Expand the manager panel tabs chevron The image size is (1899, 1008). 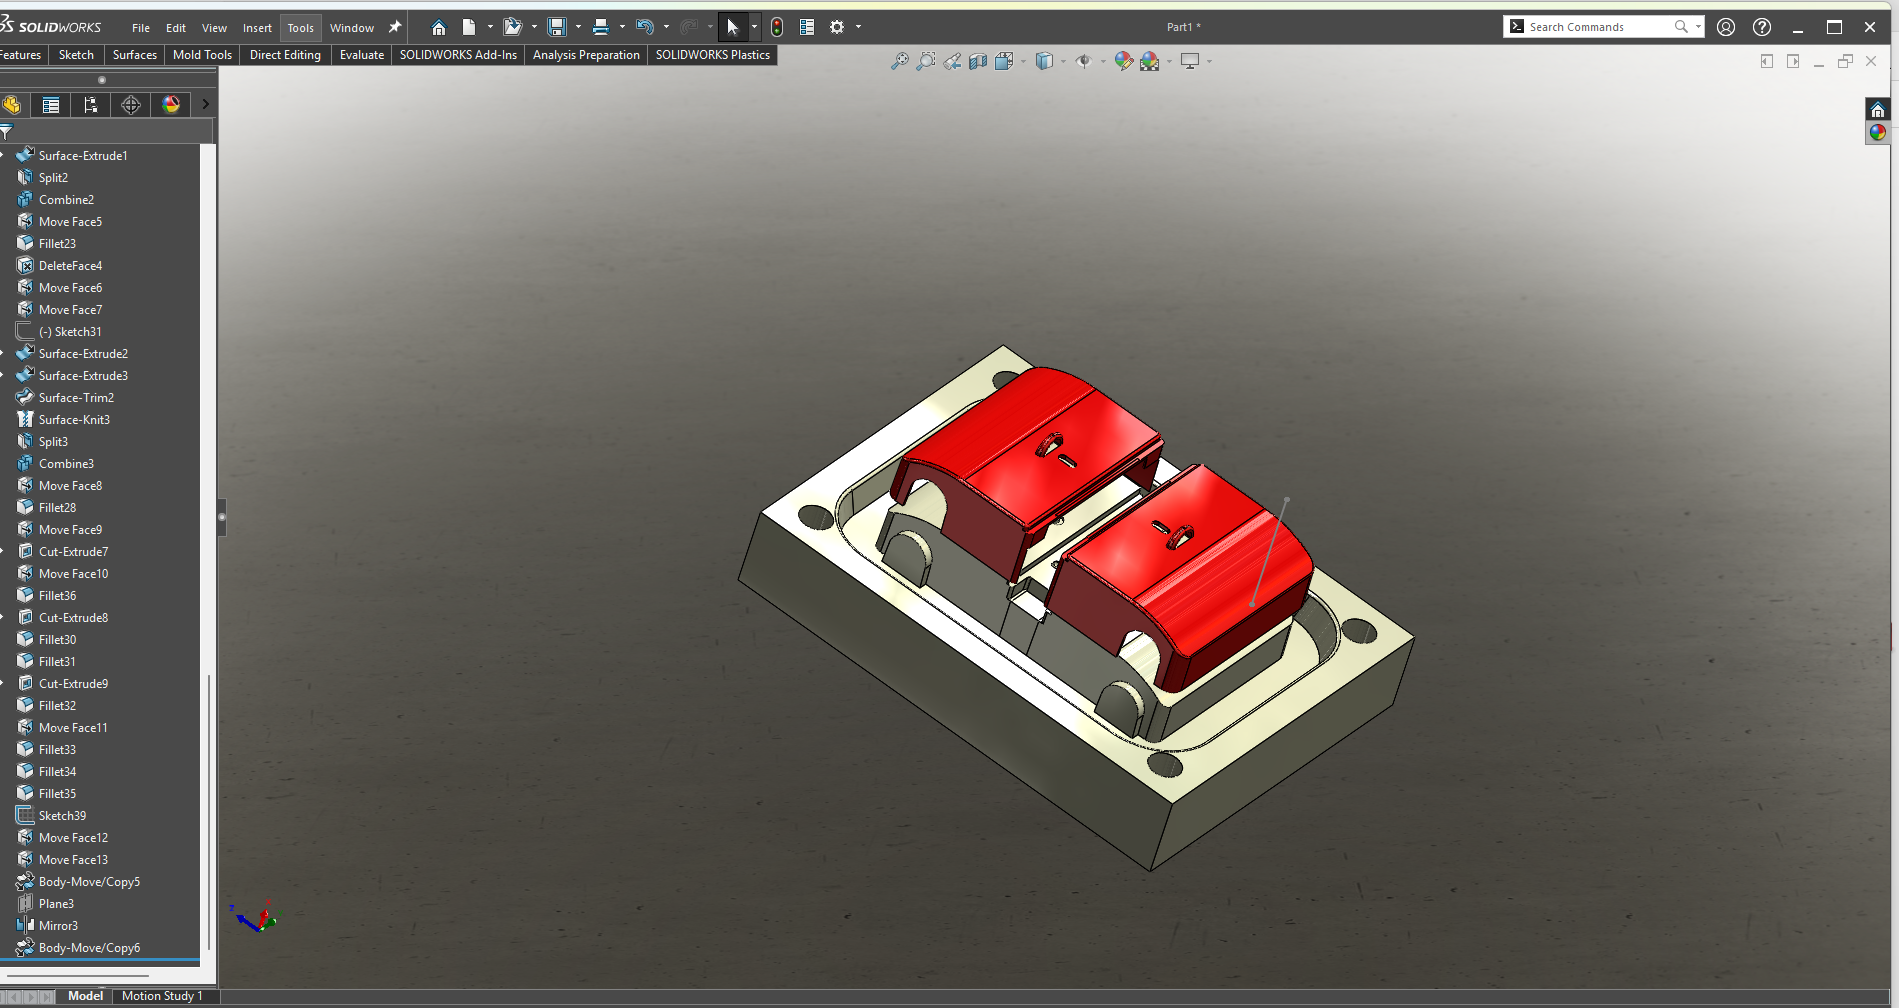click(x=205, y=104)
